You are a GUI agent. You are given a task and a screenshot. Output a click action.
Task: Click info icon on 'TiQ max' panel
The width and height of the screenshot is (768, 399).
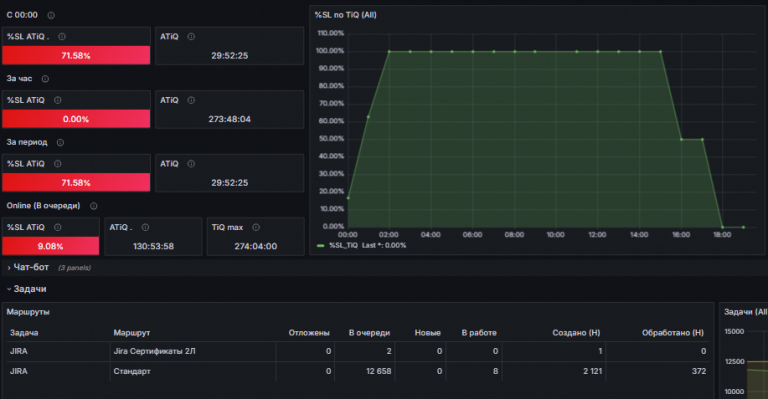[x=256, y=227]
